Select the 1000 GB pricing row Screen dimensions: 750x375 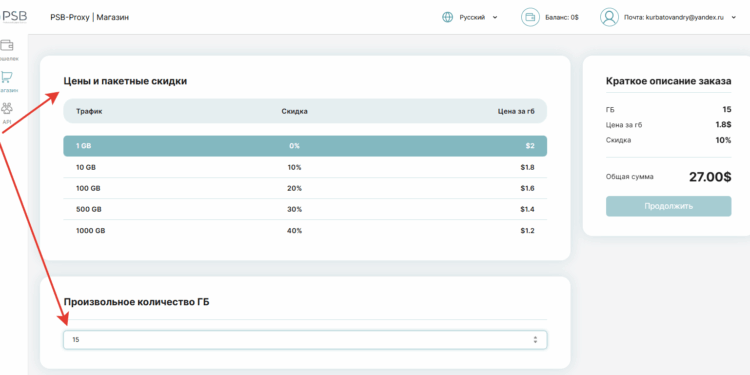pyautogui.click(x=305, y=231)
